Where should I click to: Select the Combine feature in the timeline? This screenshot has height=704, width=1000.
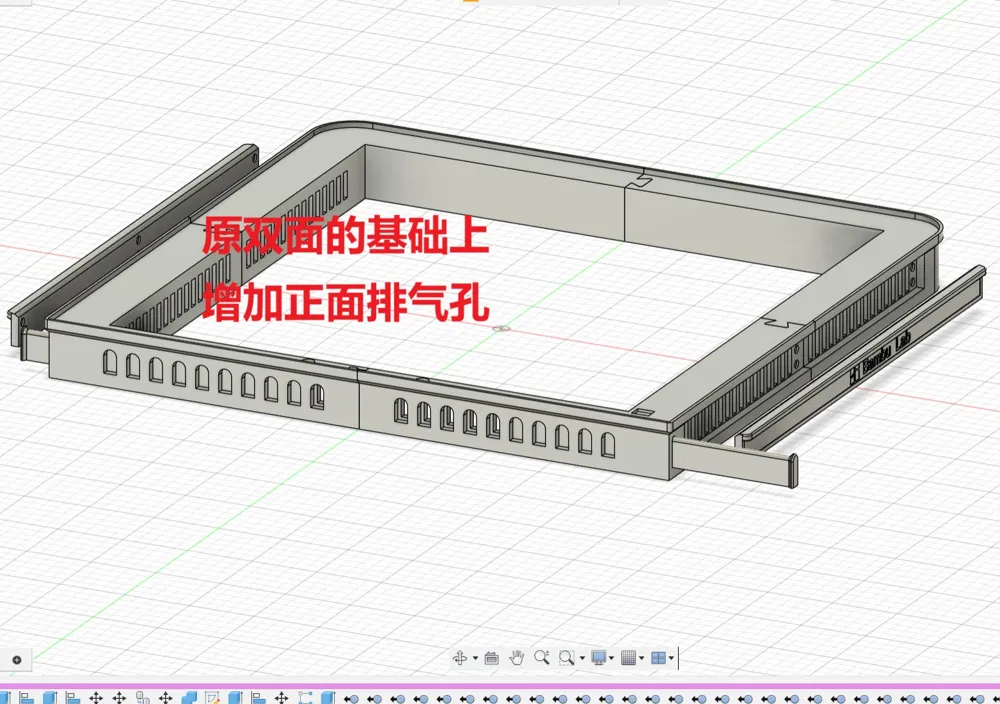coord(189,698)
